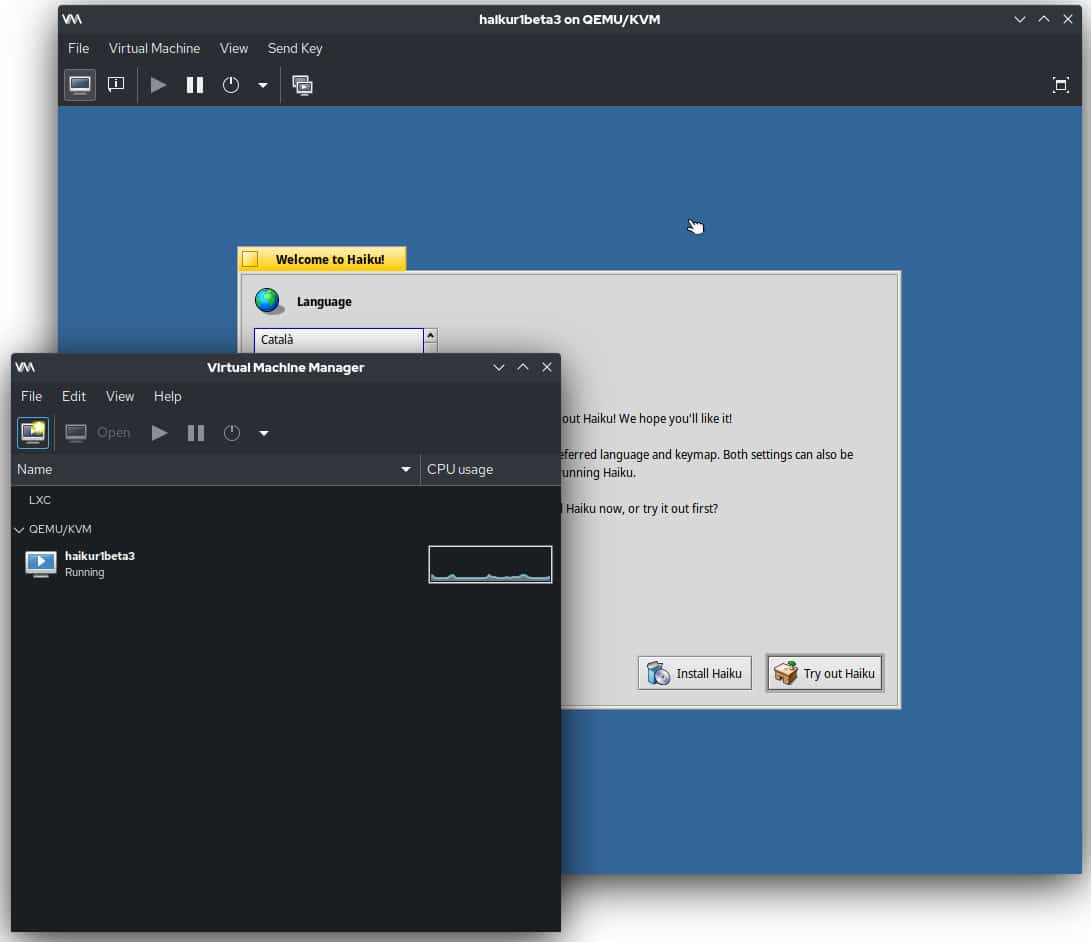Collapse the QEMU/KVM connection

pyautogui.click(x=19, y=530)
